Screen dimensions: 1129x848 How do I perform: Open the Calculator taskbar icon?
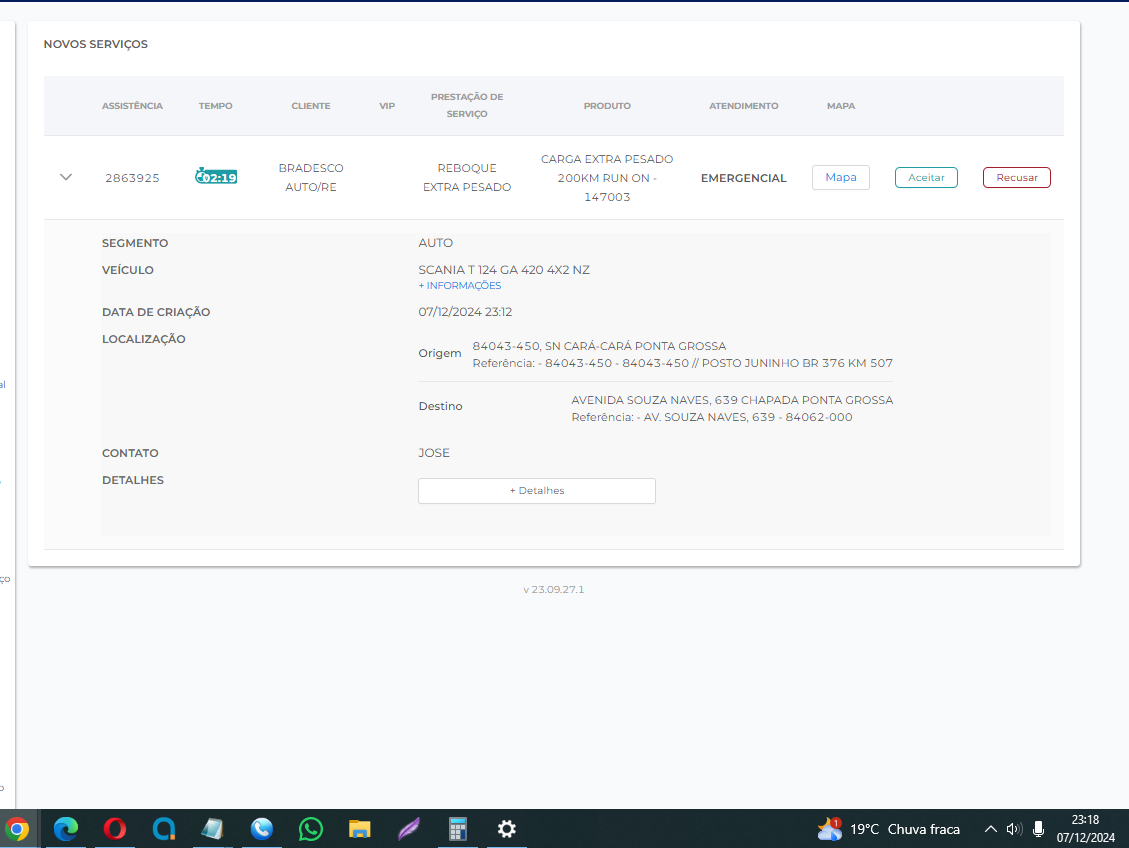(458, 829)
